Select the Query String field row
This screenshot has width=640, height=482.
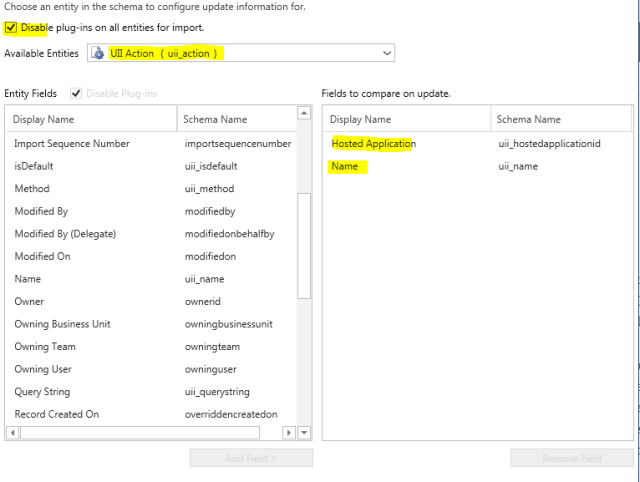pos(152,392)
